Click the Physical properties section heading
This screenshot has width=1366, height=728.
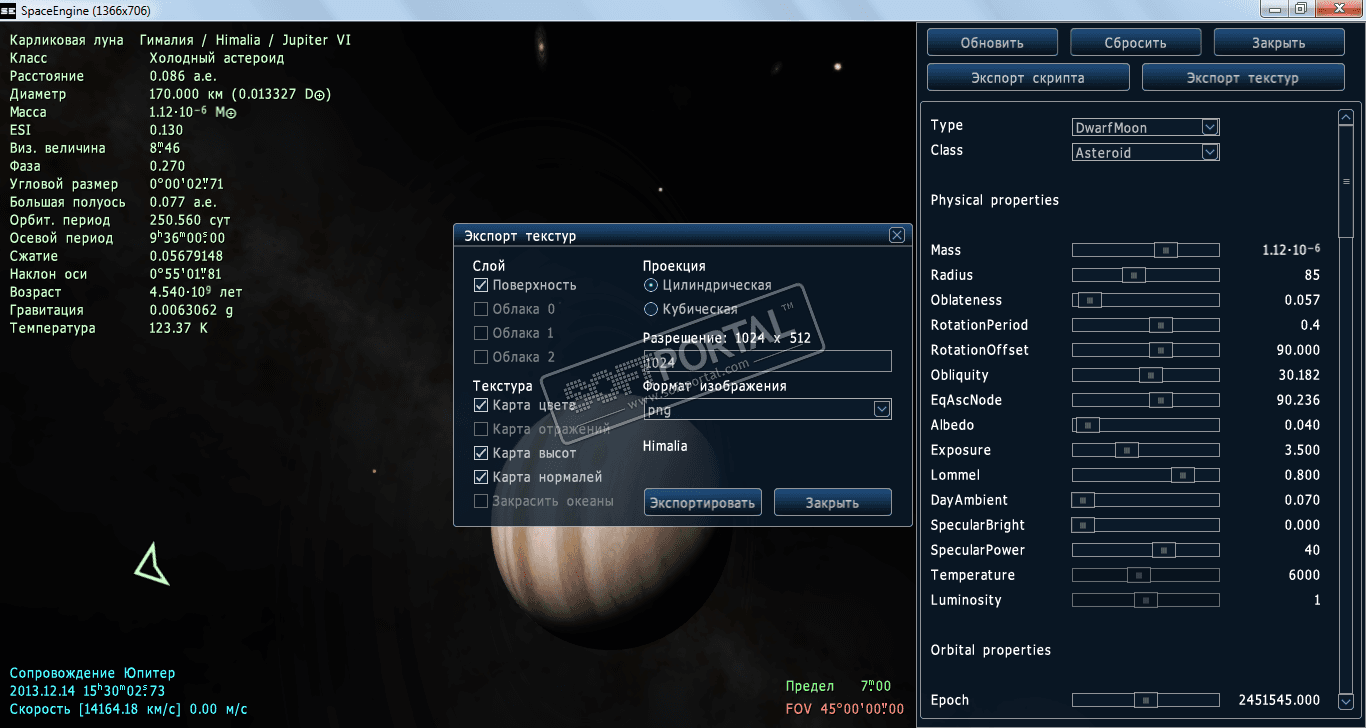pyautogui.click(x=995, y=200)
